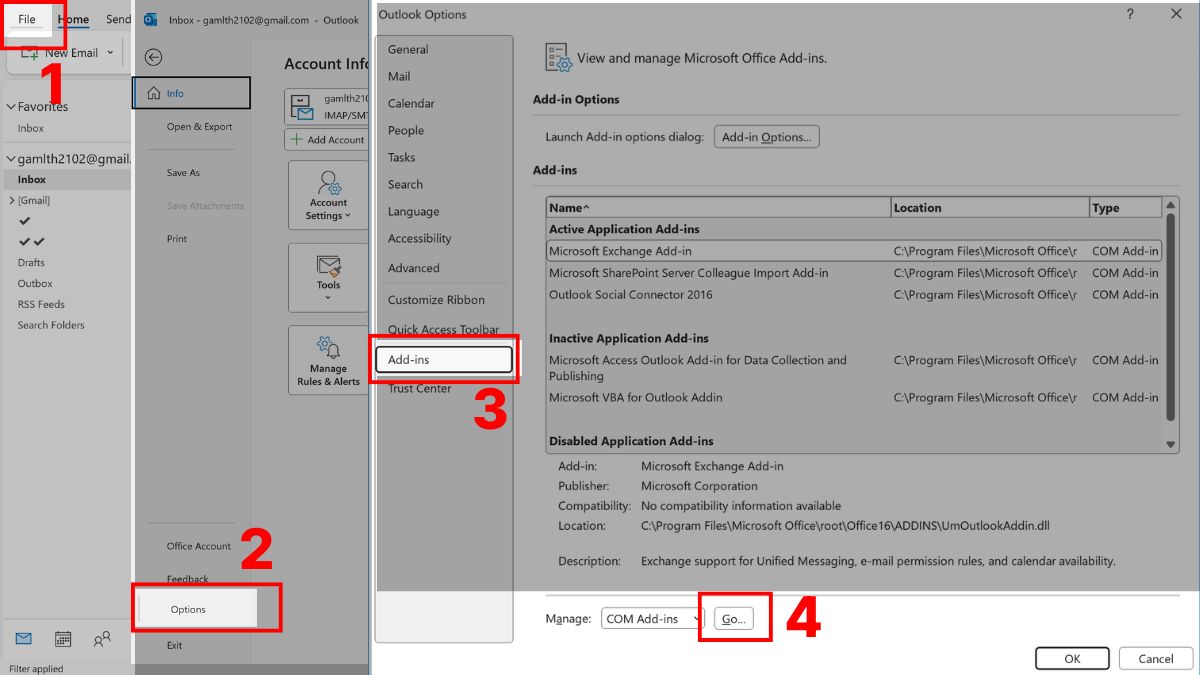The image size is (1200, 675).
Task: Open the bold Inbox folder under gamlth2102 account
Action: [32, 179]
